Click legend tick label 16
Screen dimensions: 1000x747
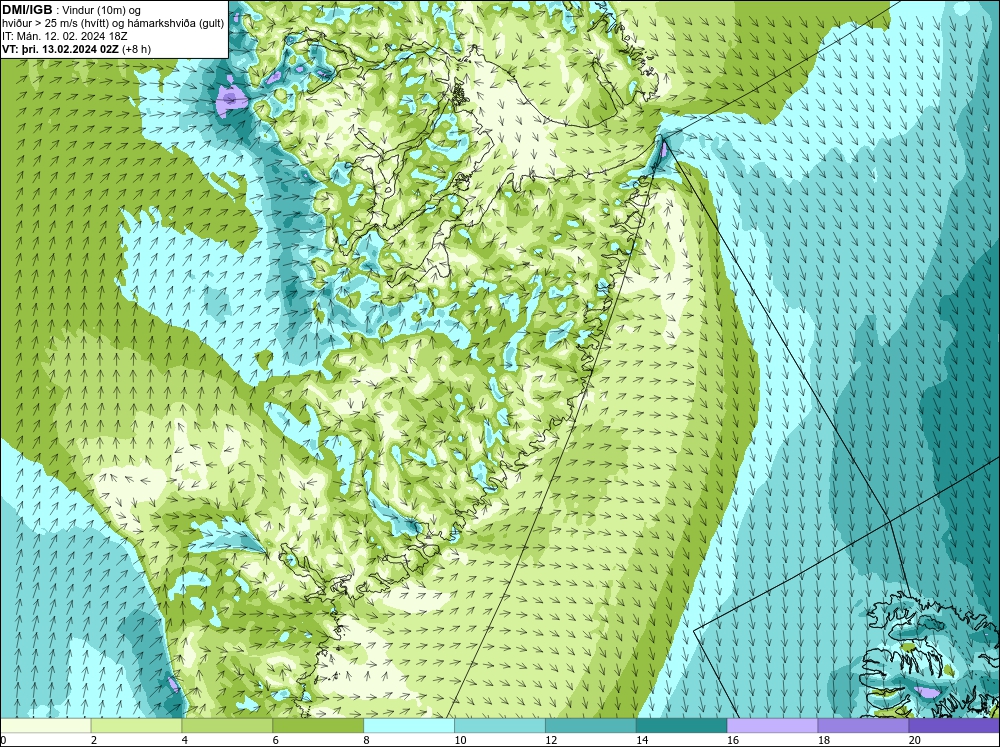[733, 740]
